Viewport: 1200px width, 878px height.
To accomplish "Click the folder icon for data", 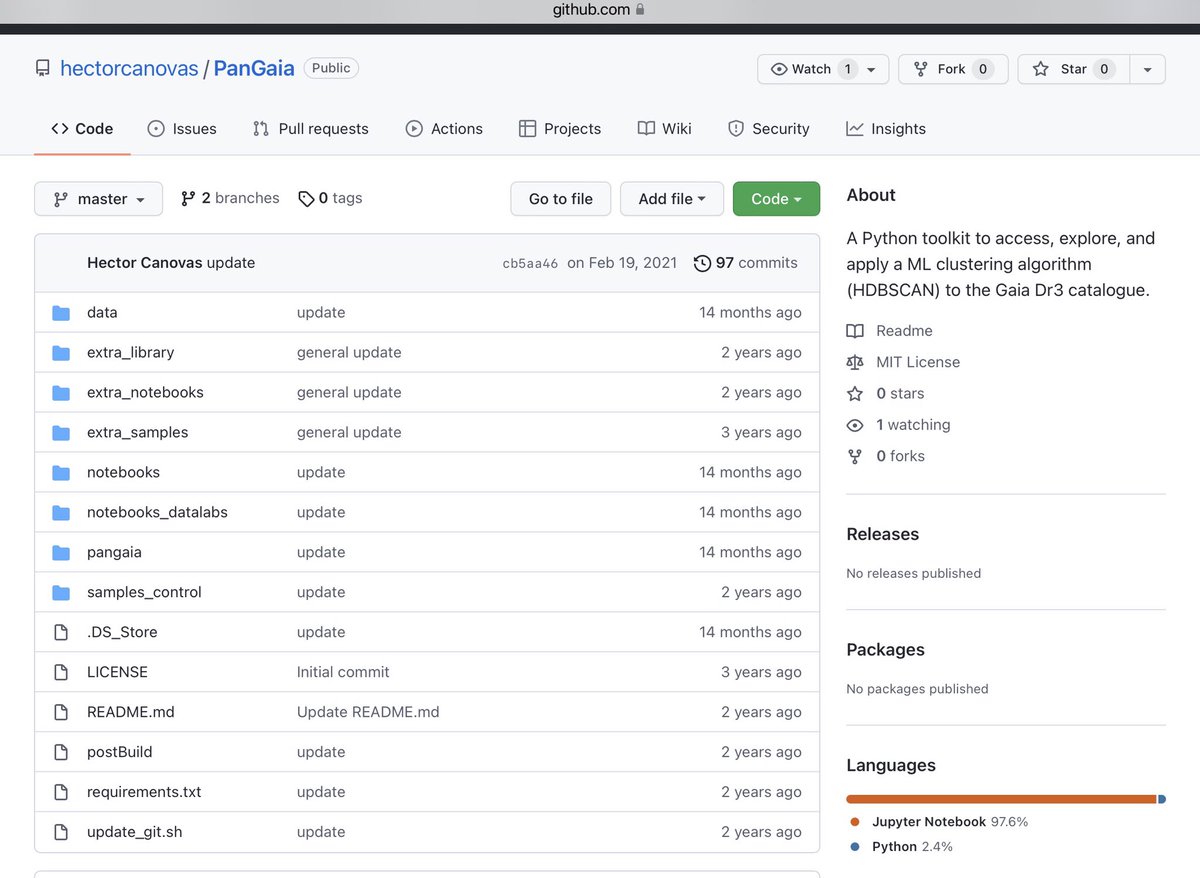I will click(61, 313).
